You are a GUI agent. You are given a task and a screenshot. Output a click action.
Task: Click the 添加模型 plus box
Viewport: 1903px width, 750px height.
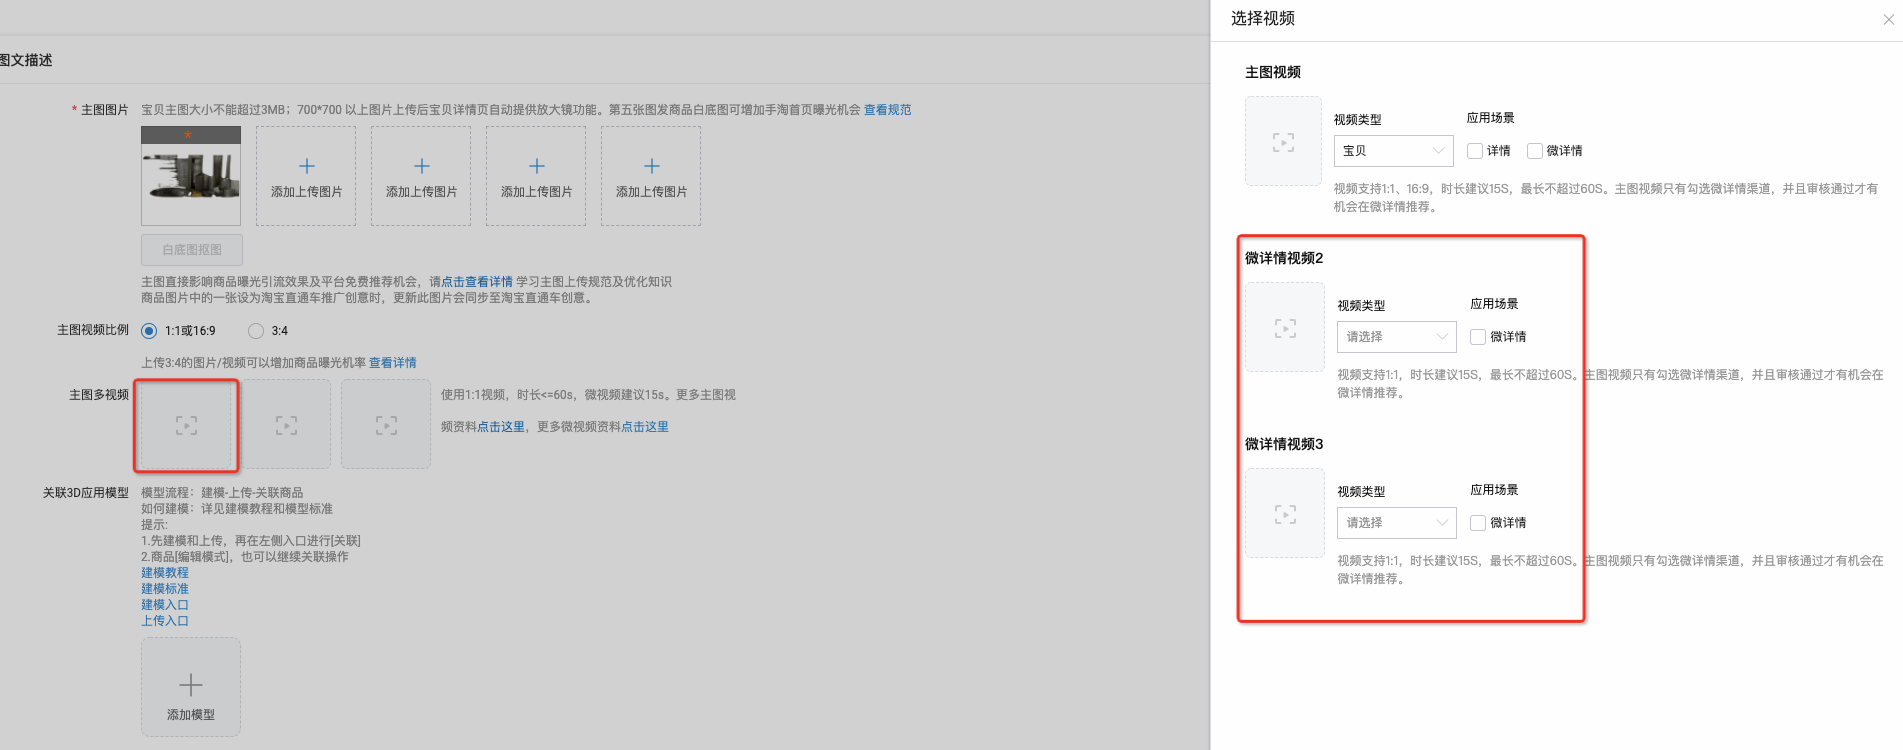[x=191, y=688]
